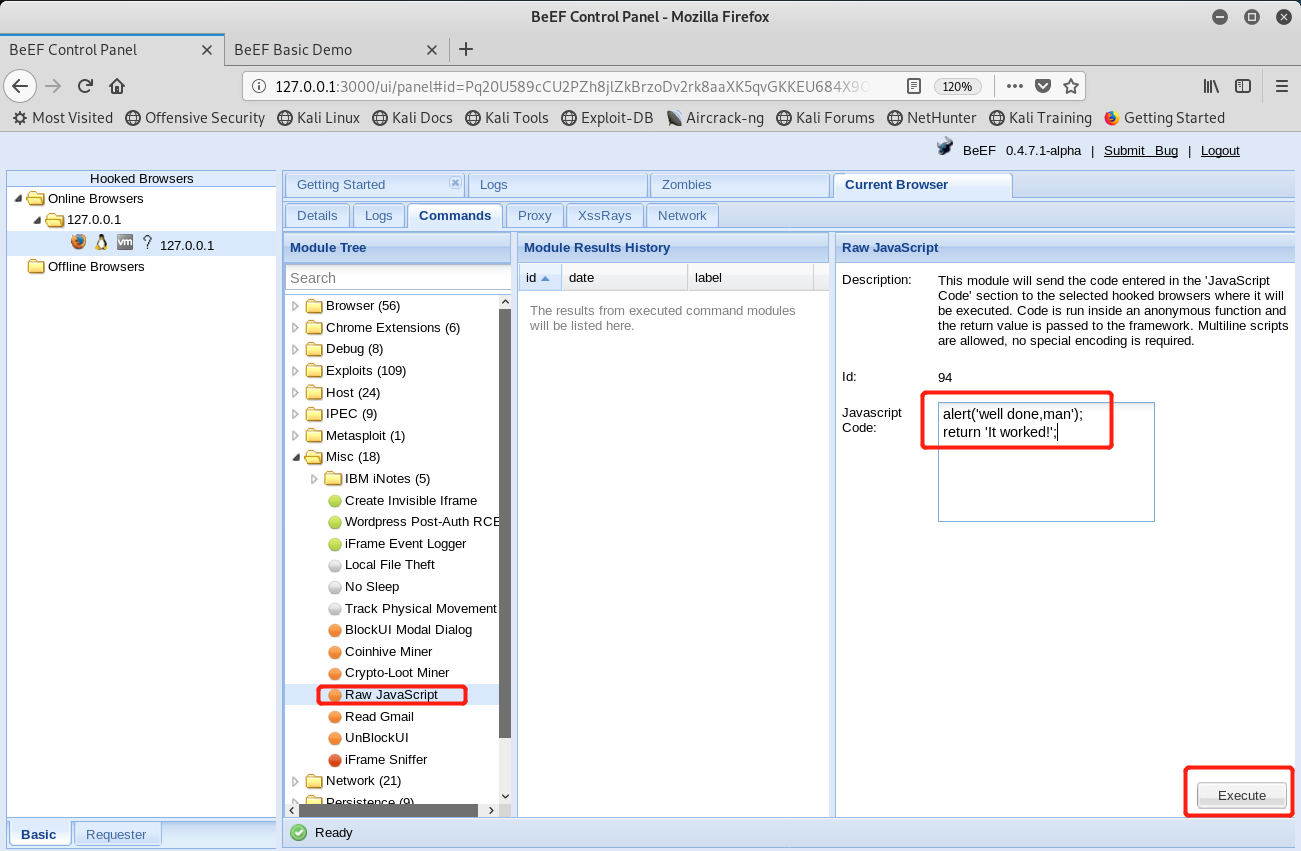Expand the Debug (8) folder

pyautogui.click(x=295, y=349)
